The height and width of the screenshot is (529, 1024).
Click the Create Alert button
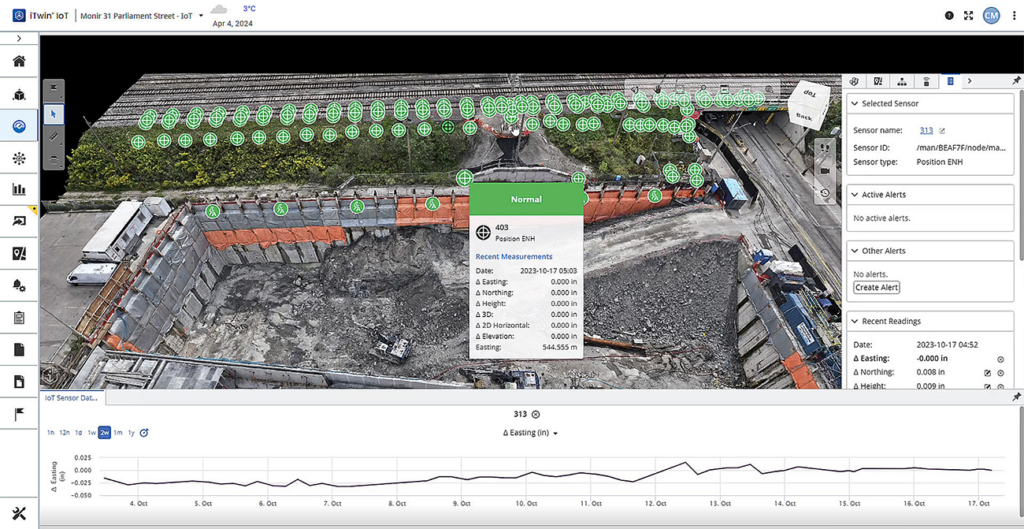[876, 287]
